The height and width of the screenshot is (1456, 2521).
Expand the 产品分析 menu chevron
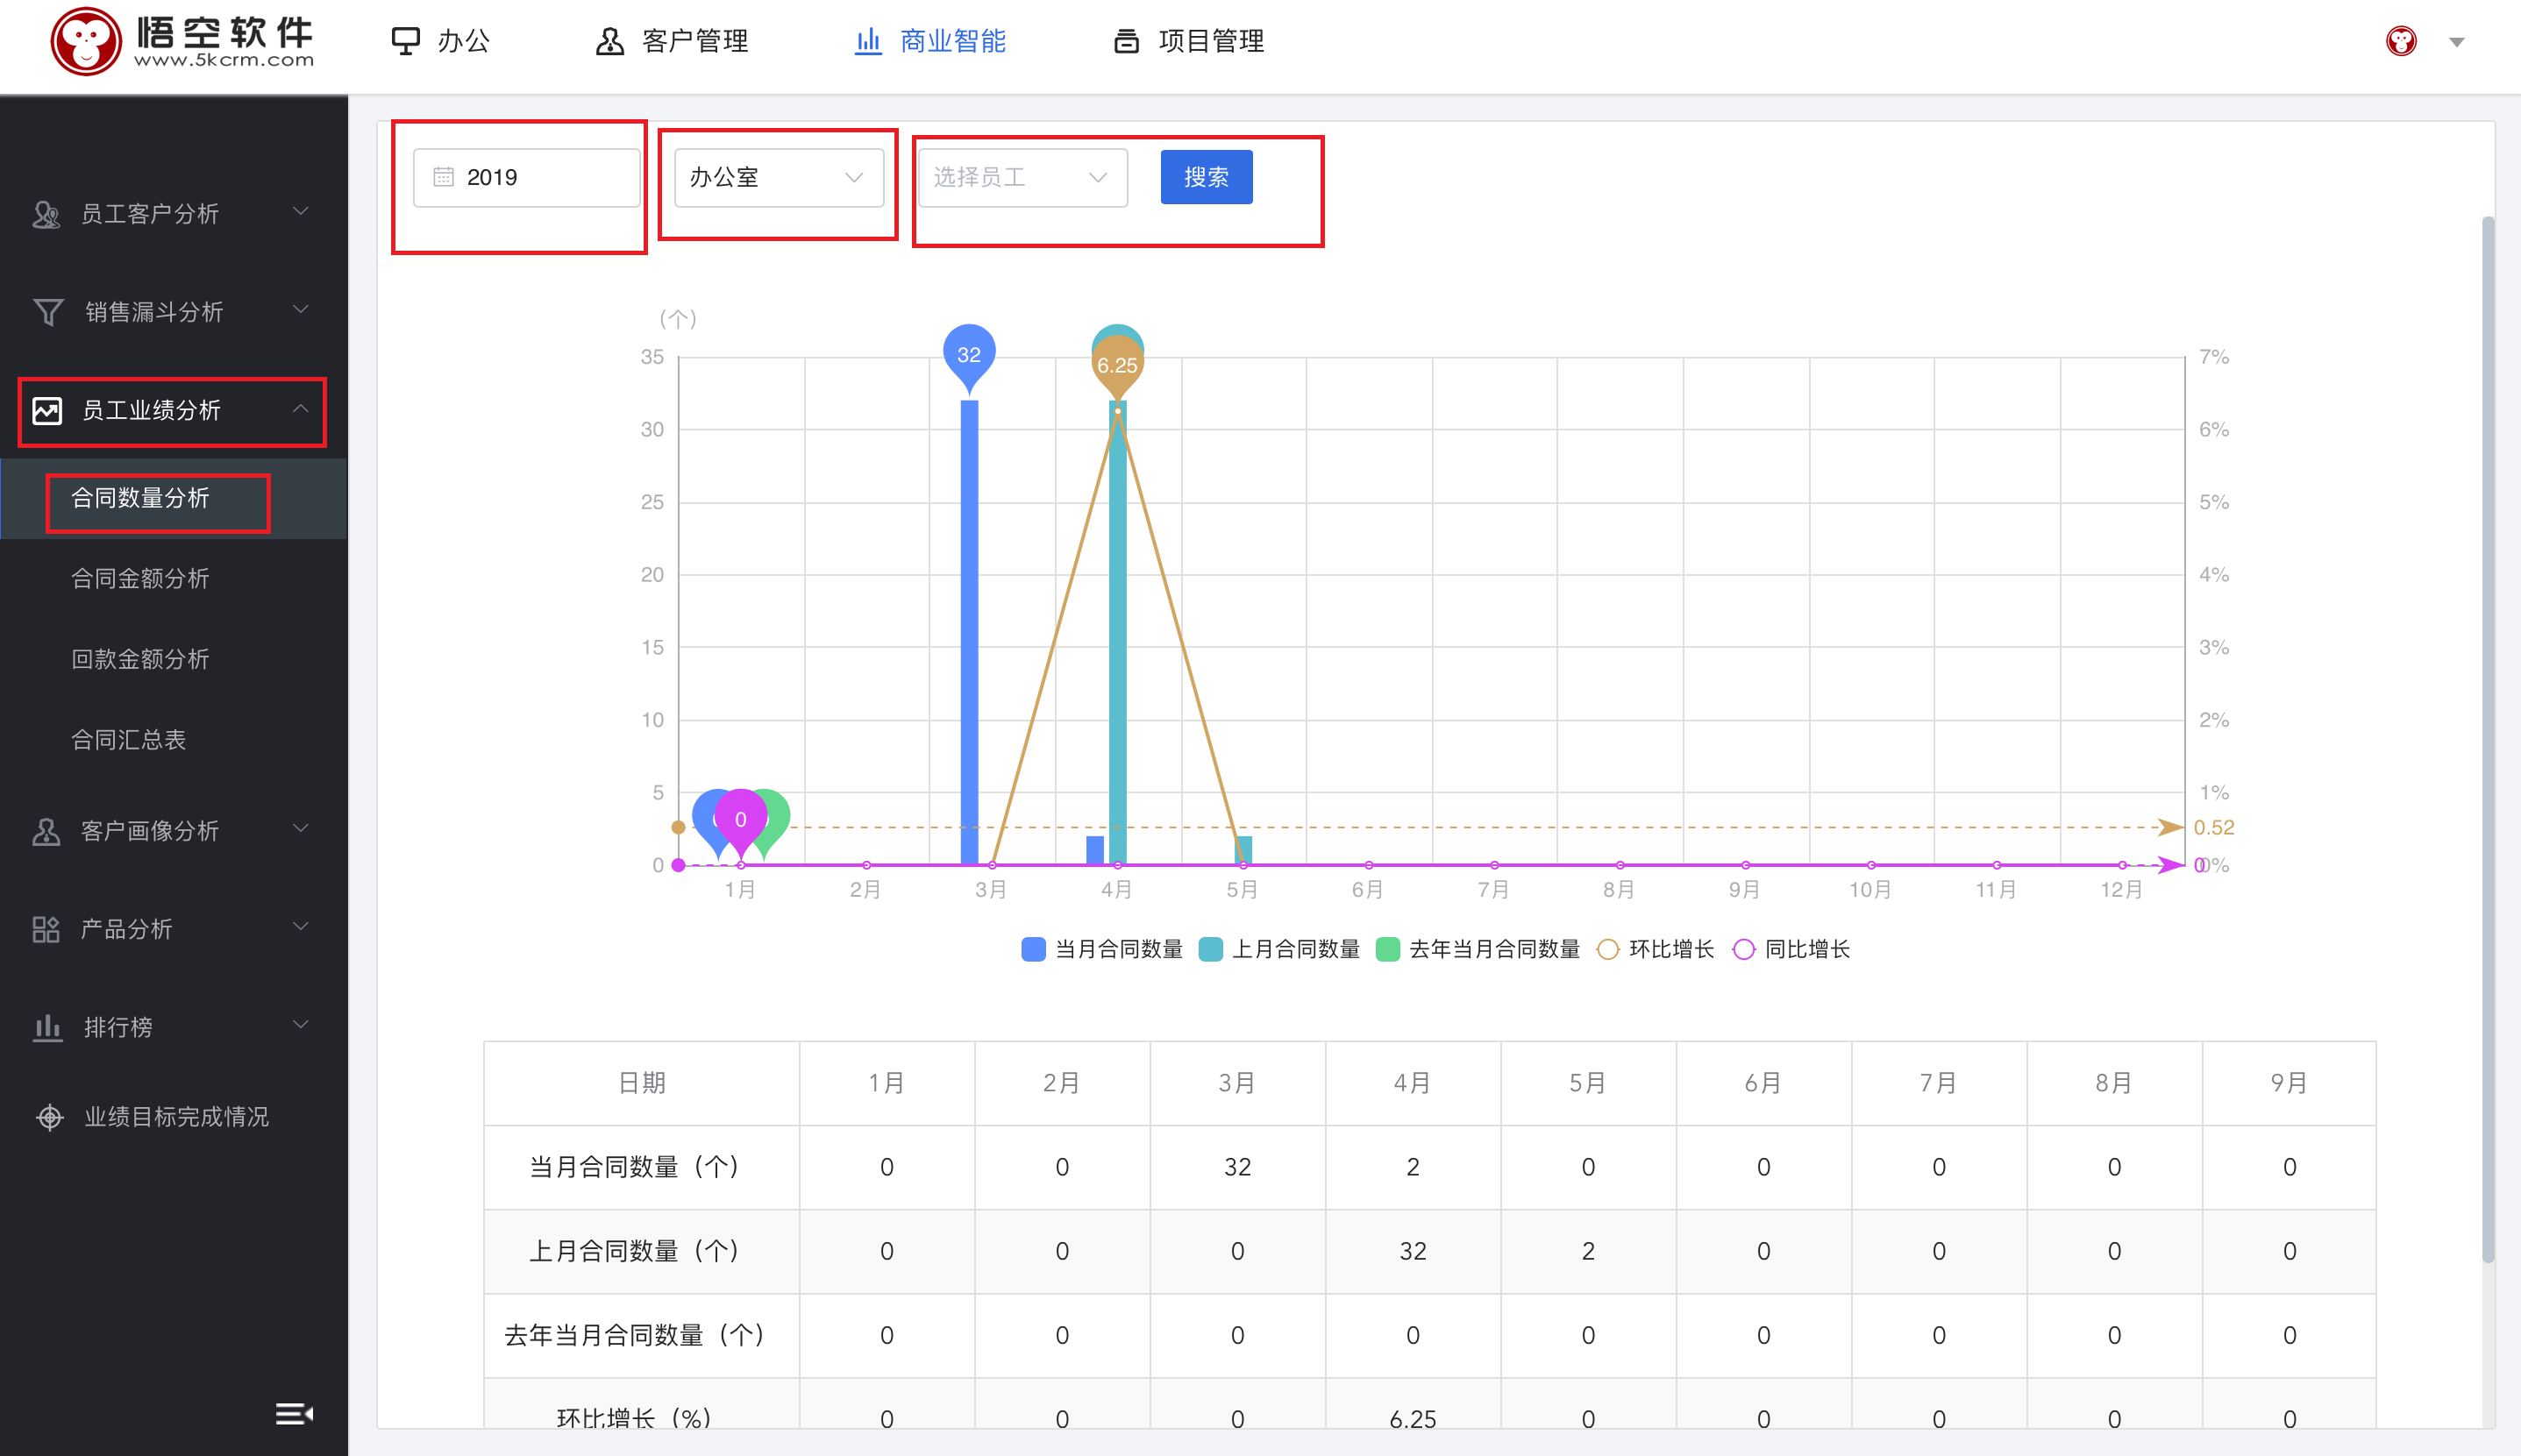pyautogui.click(x=300, y=926)
